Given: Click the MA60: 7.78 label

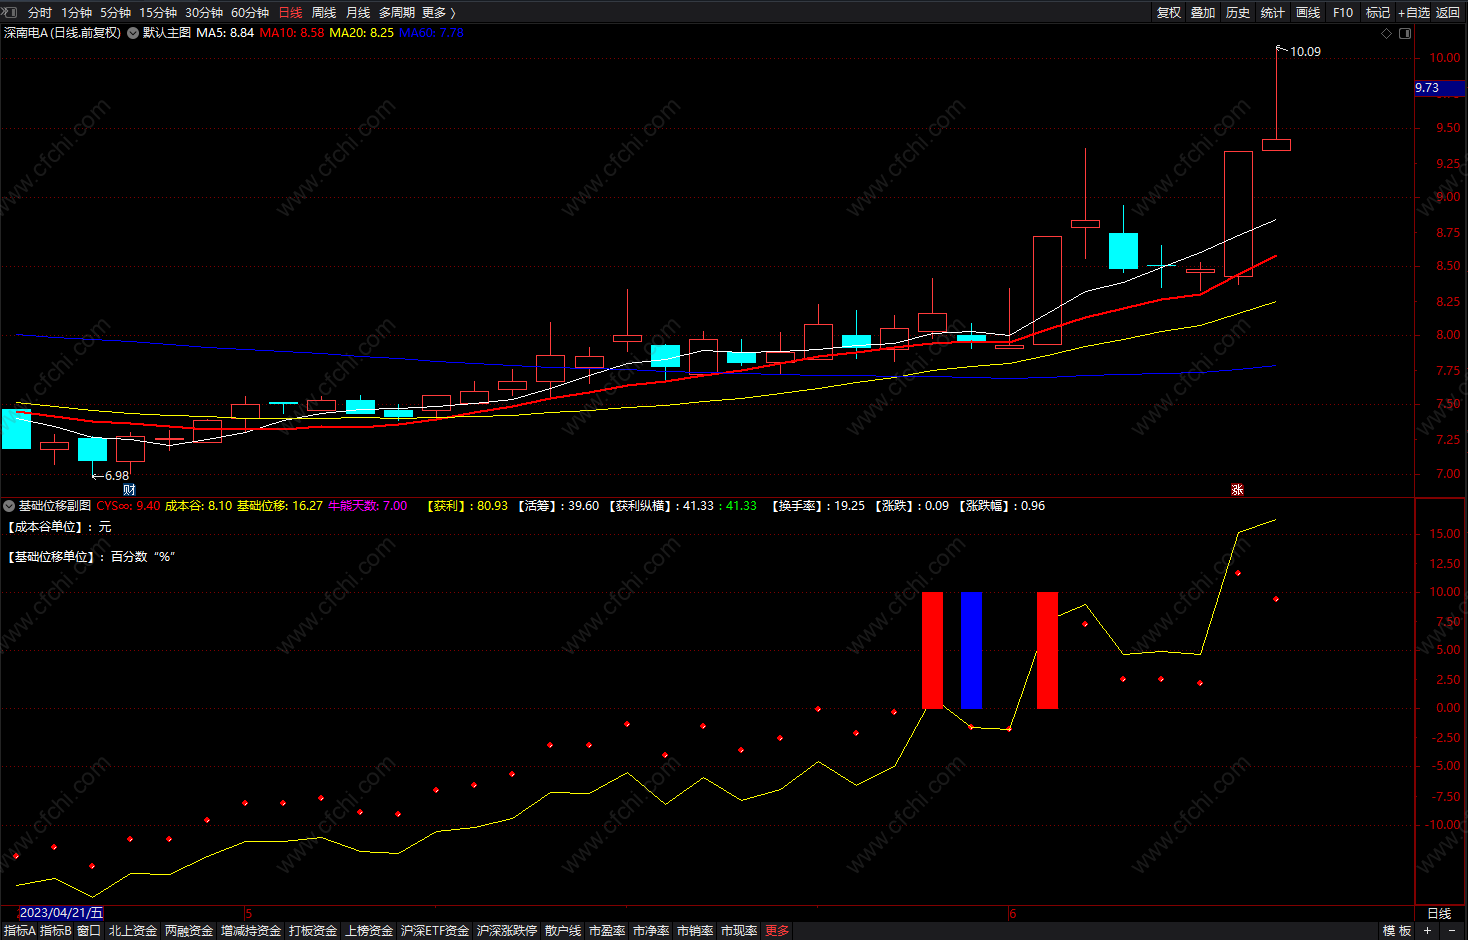Looking at the screenshot, I should tap(431, 33).
